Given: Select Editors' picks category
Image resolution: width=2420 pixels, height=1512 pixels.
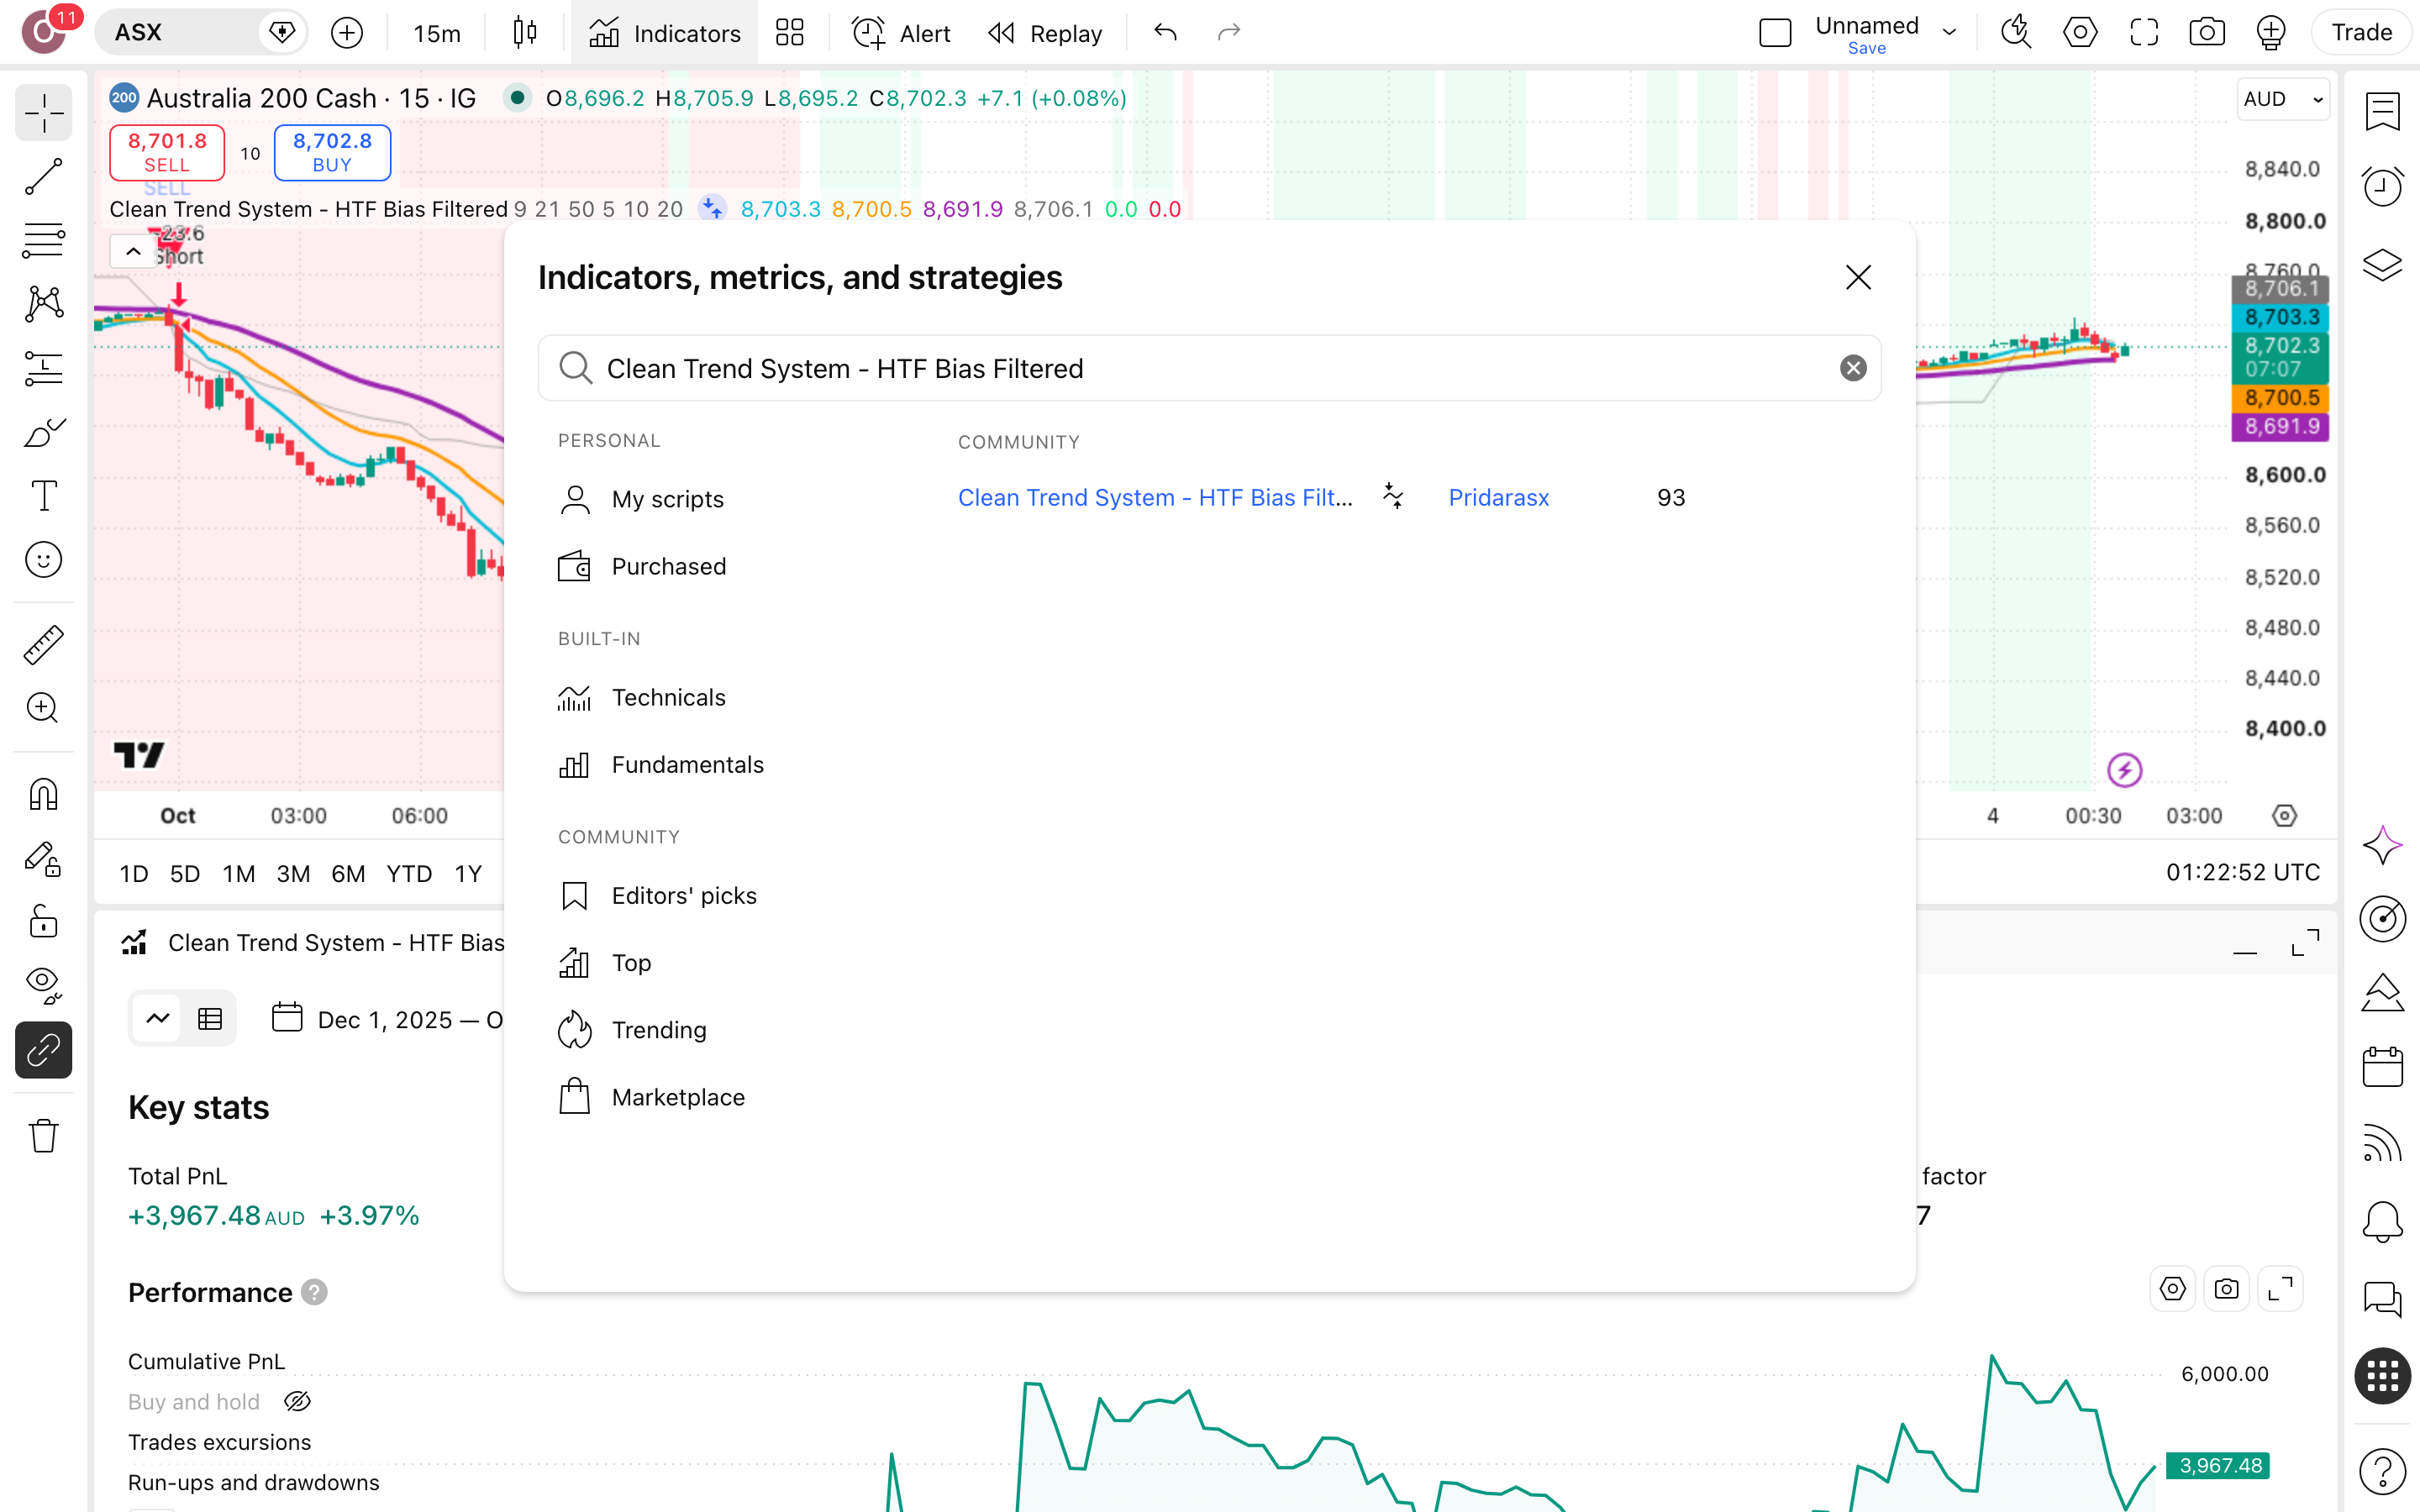Looking at the screenshot, I should [657, 895].
